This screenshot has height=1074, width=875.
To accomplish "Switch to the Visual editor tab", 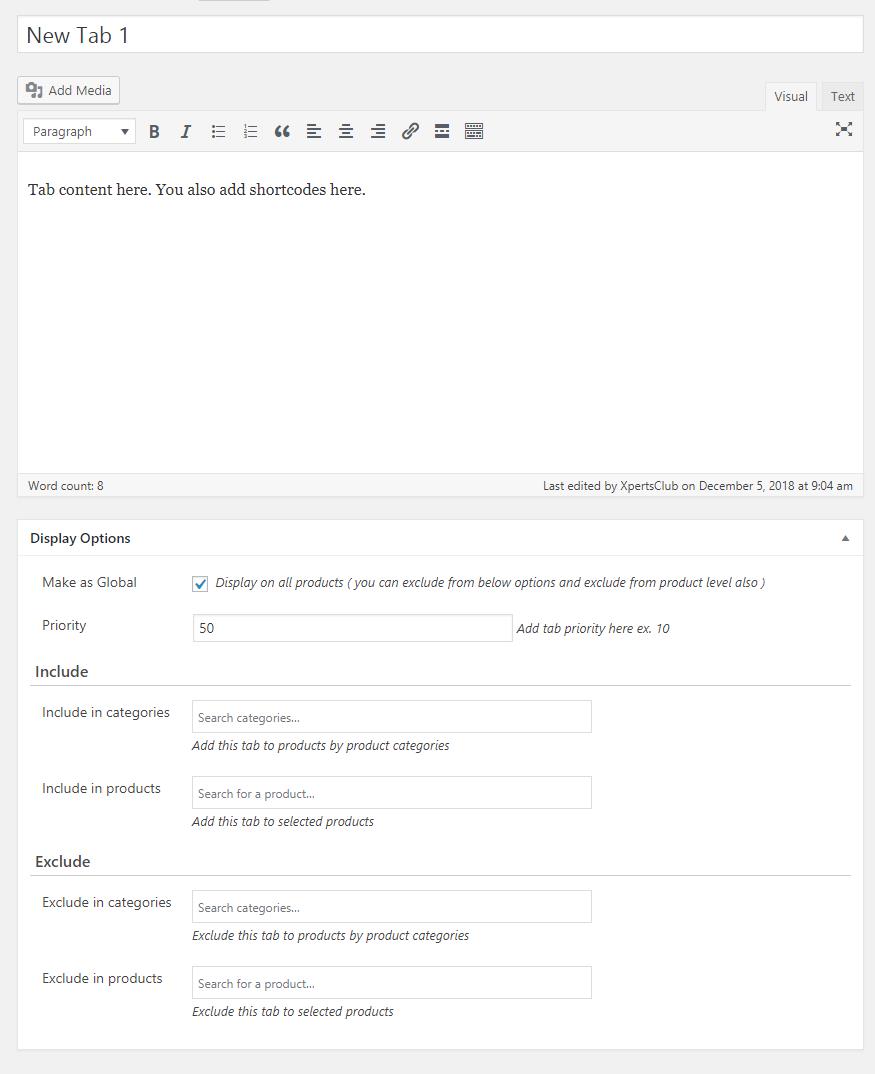I will (x=791, y=97).
